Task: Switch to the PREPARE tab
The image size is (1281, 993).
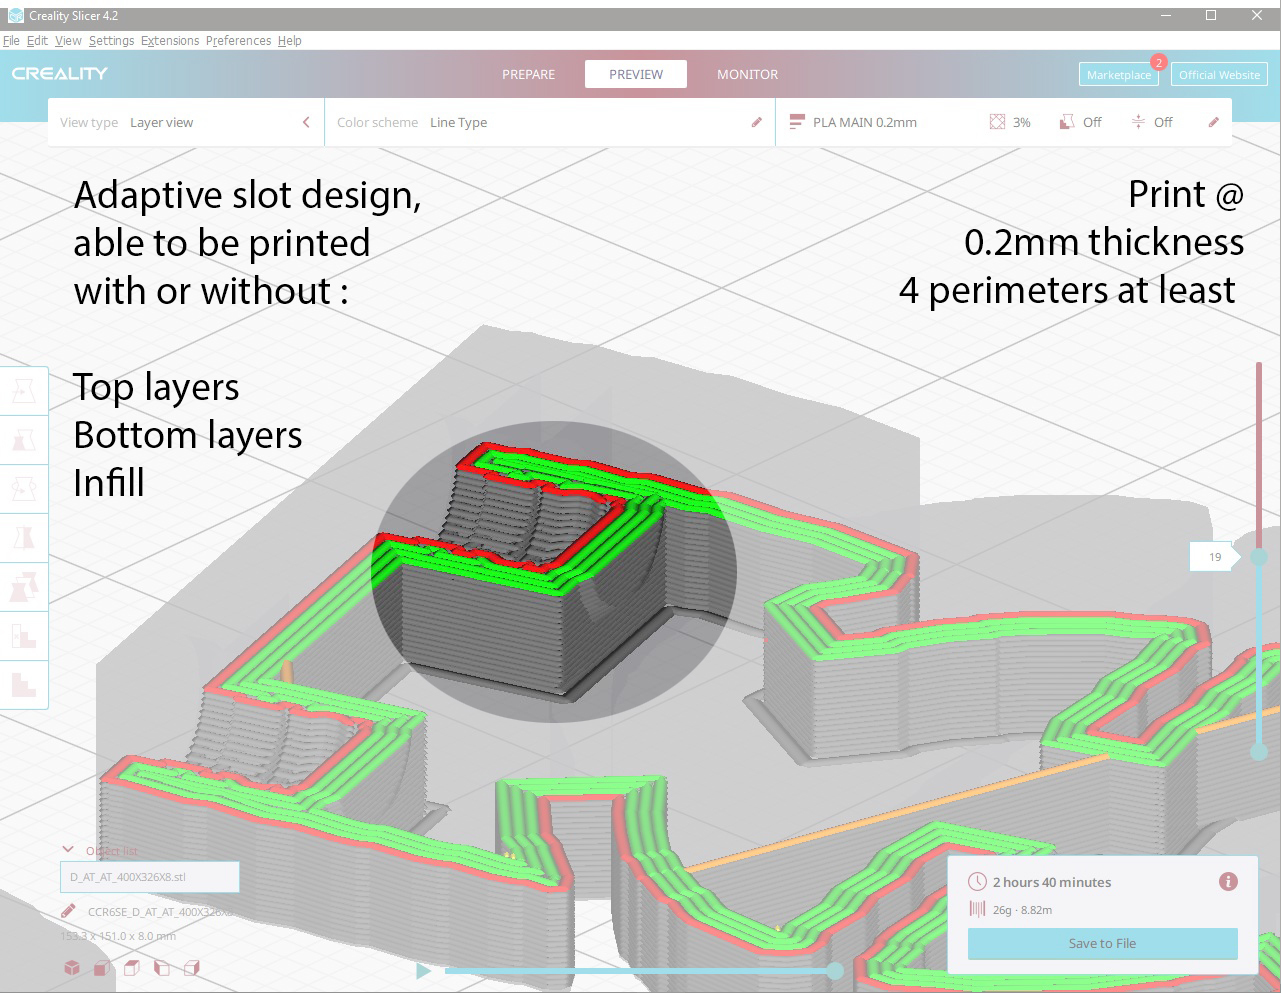Action: (528, 74)
